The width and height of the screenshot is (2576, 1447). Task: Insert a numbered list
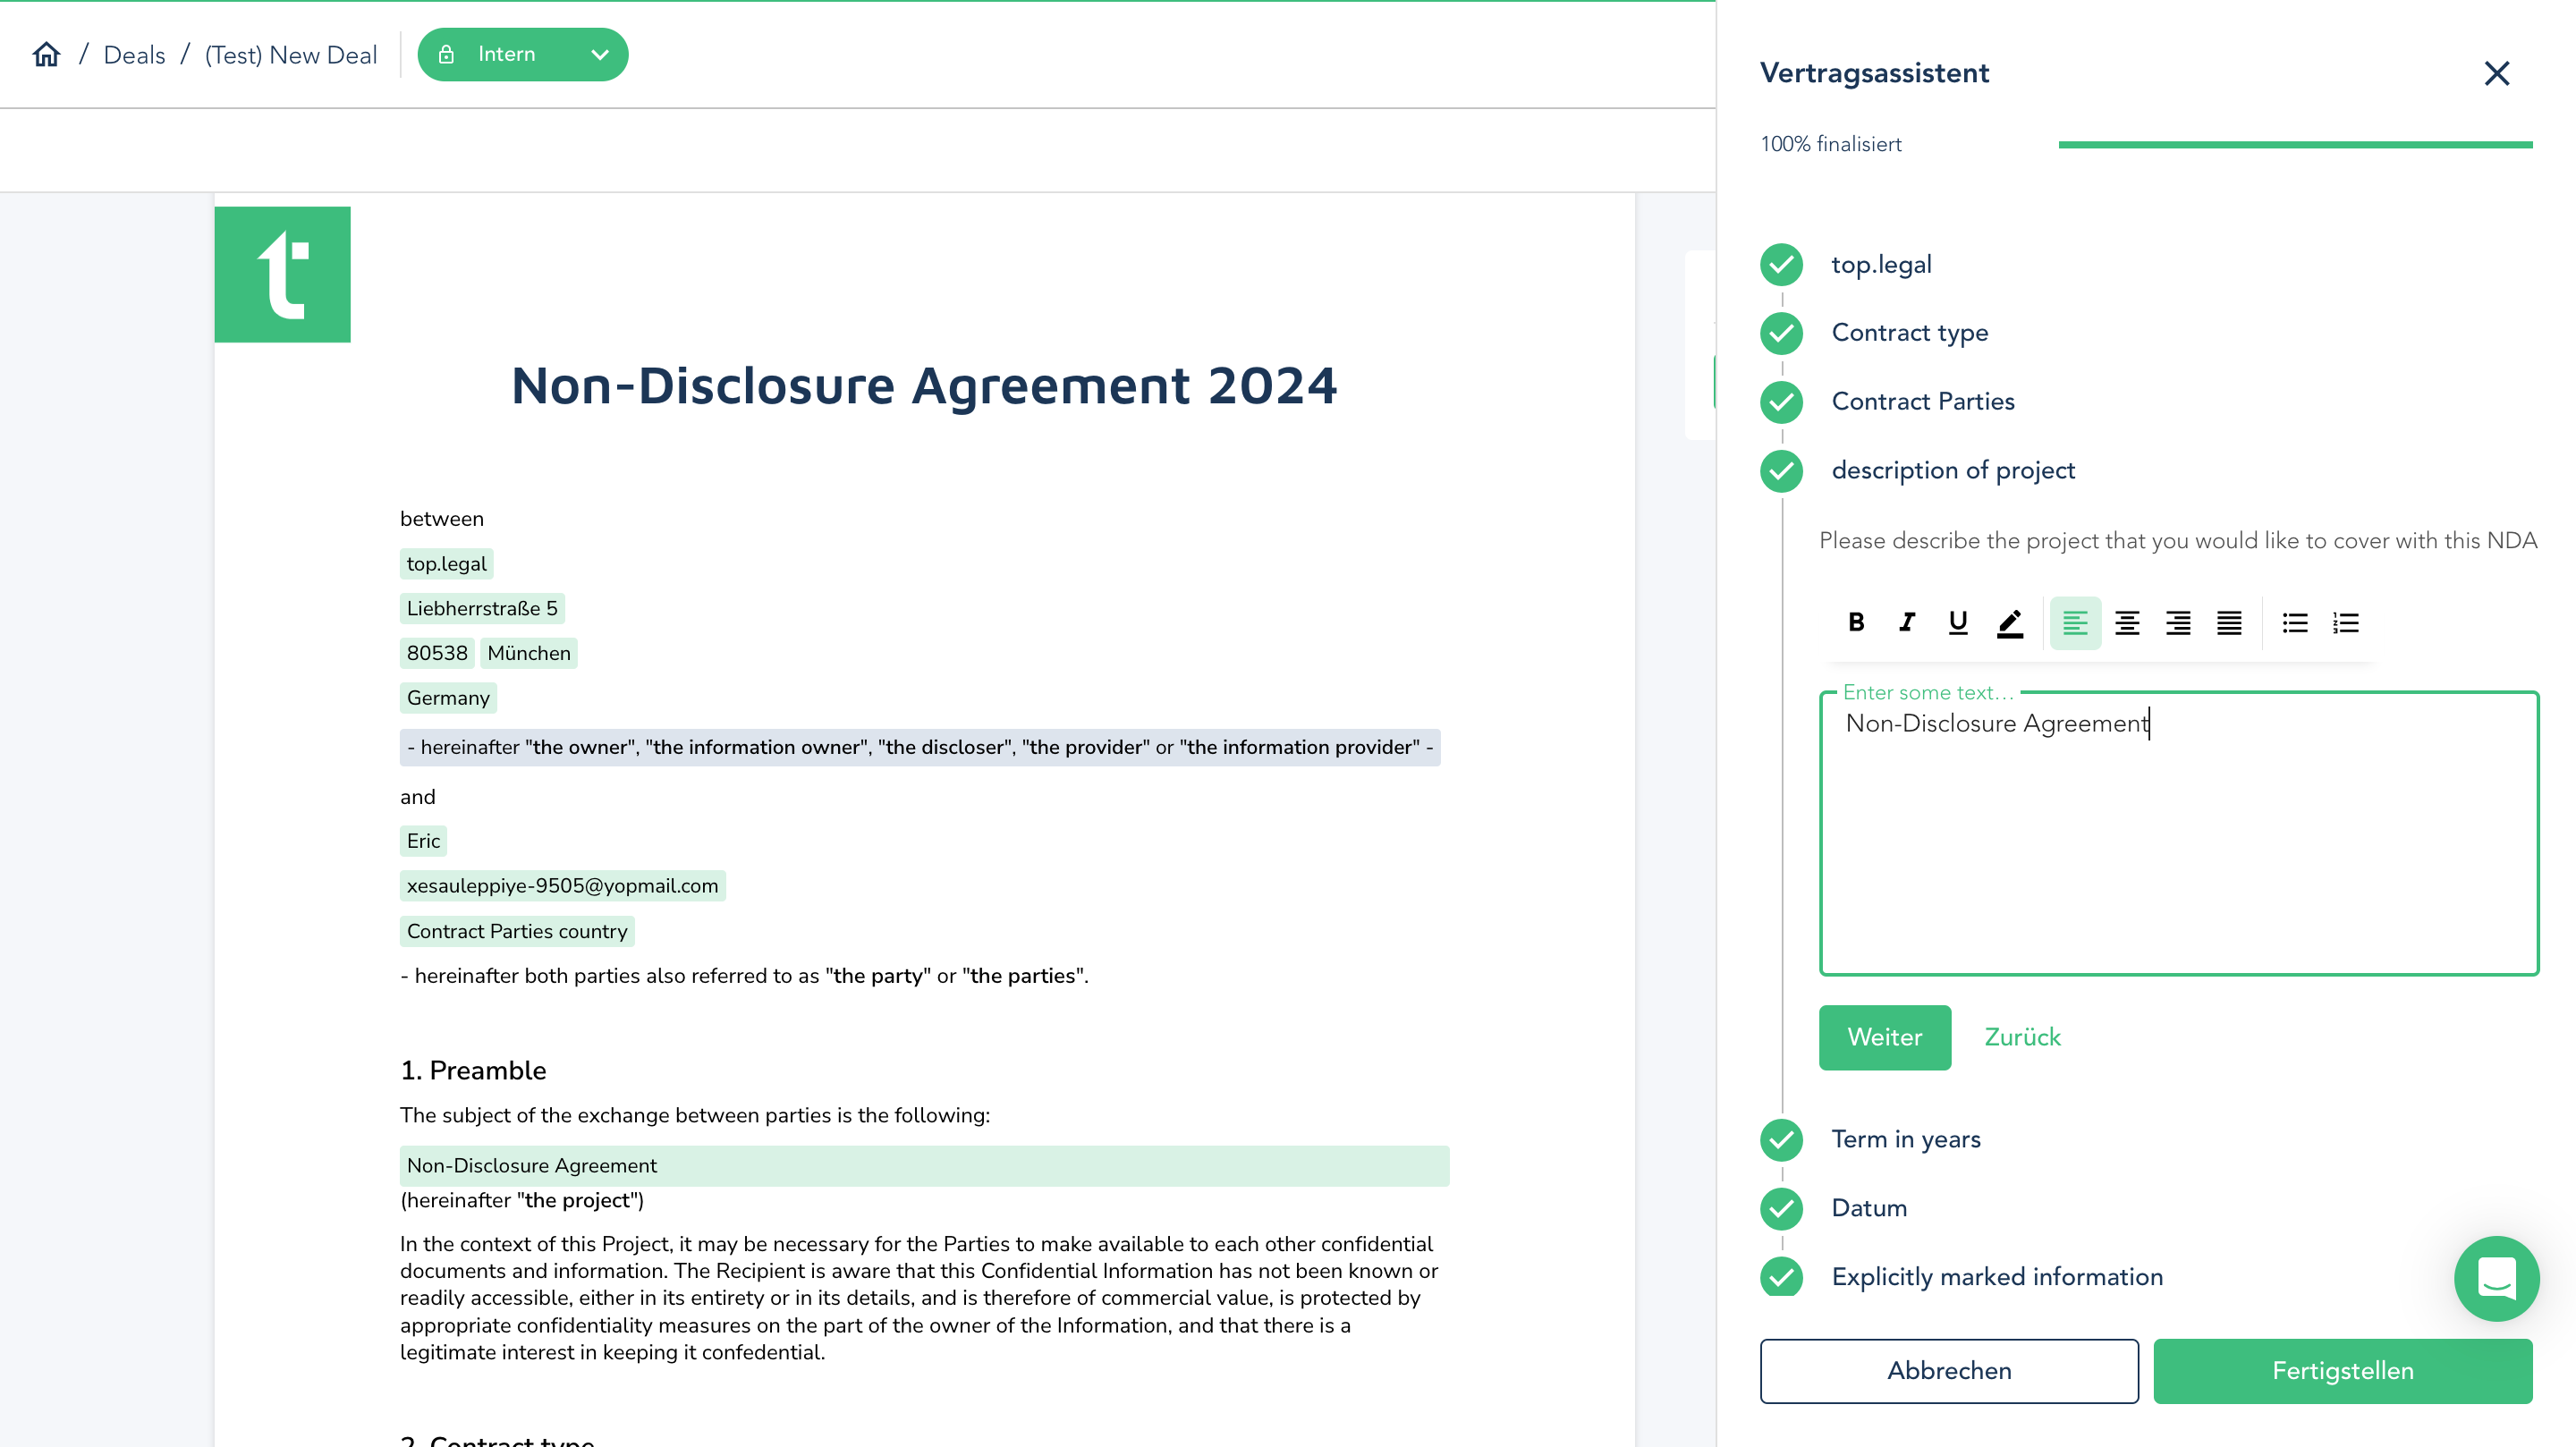pos(2346,622)
